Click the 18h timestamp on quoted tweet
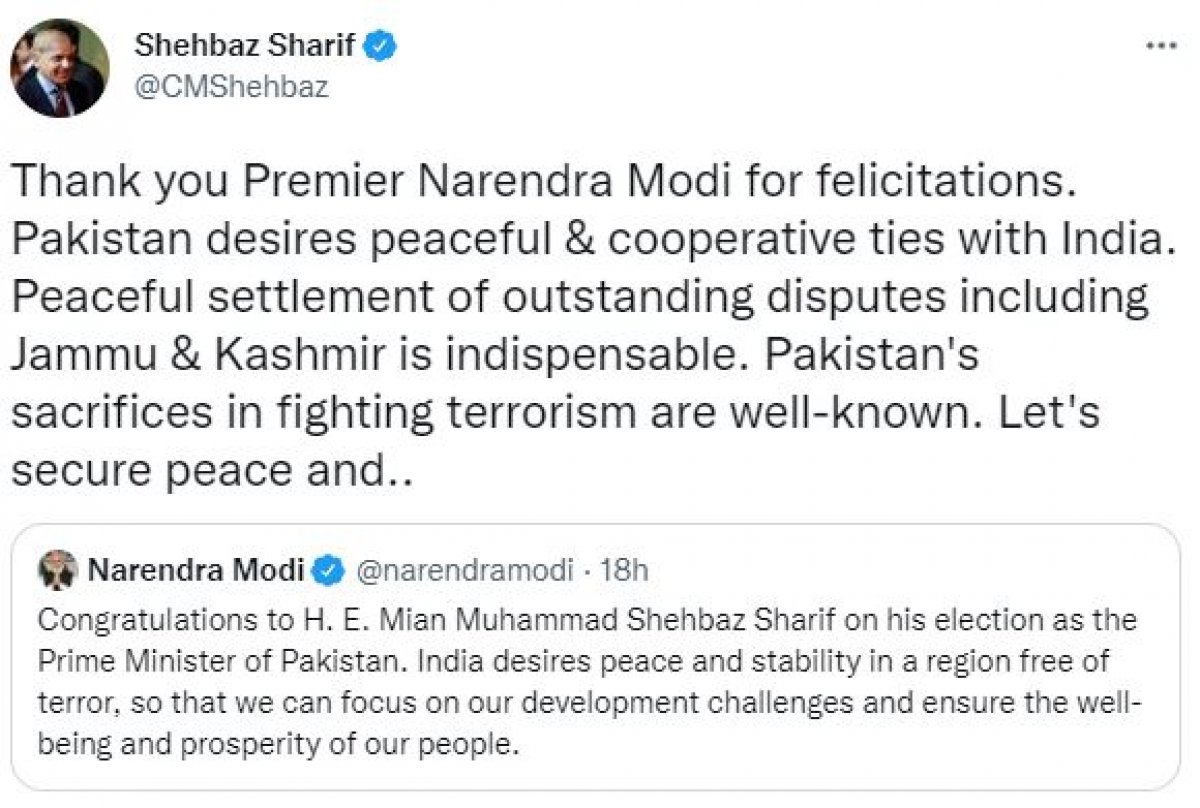The height and width of the screenshot is (808, 1200). 627,571
